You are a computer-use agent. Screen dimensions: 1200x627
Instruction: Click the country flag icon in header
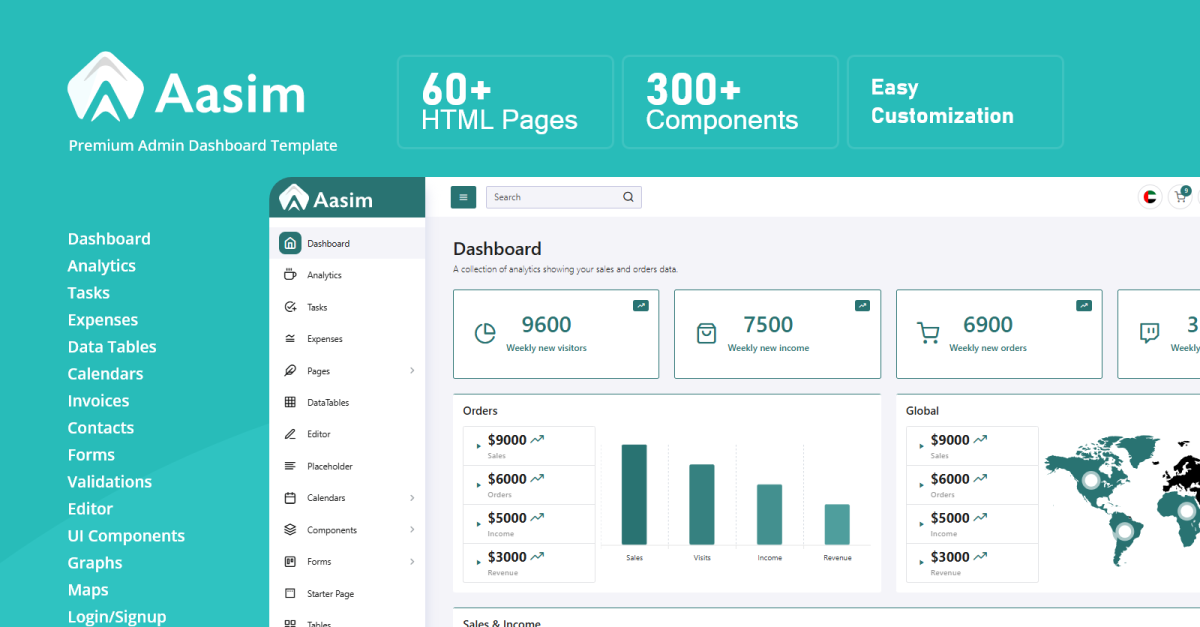point(1150,197)
